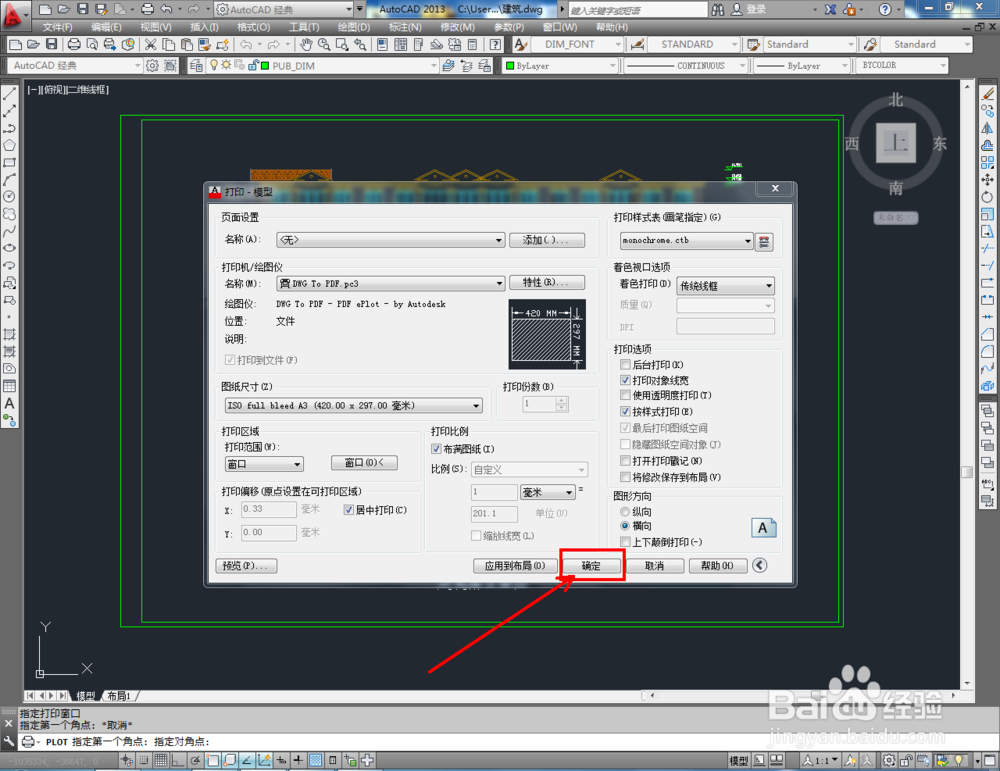Select the Multiline Text A tool
Image resolution: width=1000 pixels, height=771 pixels.
click(x=9, y=404)
